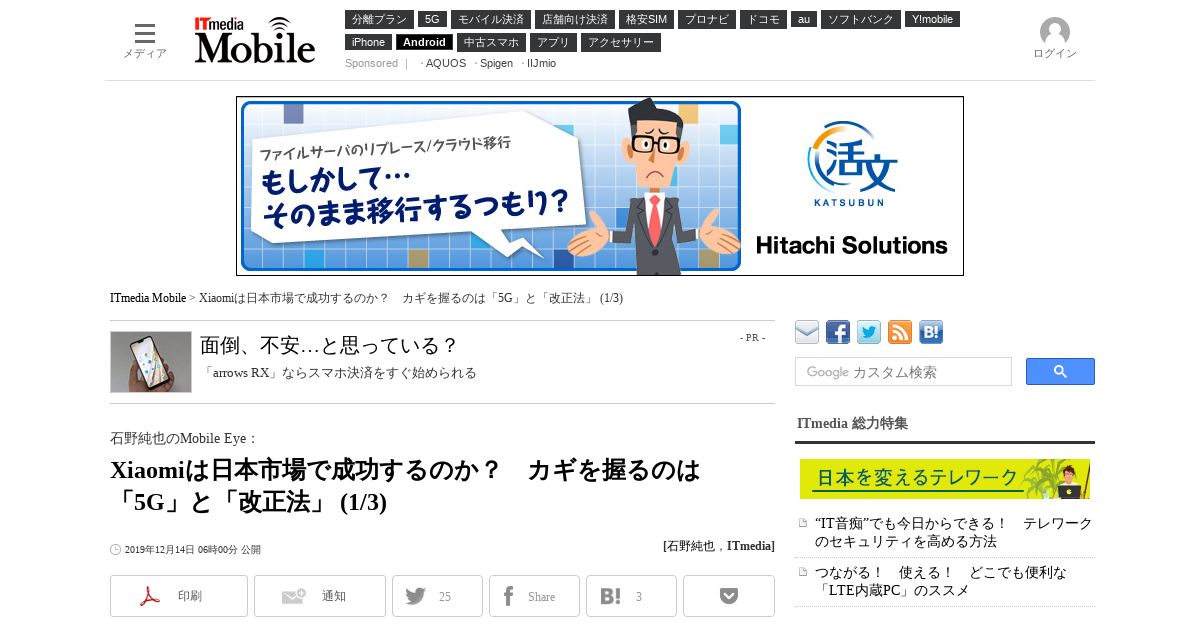Open the arrows RX PR thumbnail
The height and width of the screenshot is (630, 1200).
pyautogui.click(x=151, y=362)
